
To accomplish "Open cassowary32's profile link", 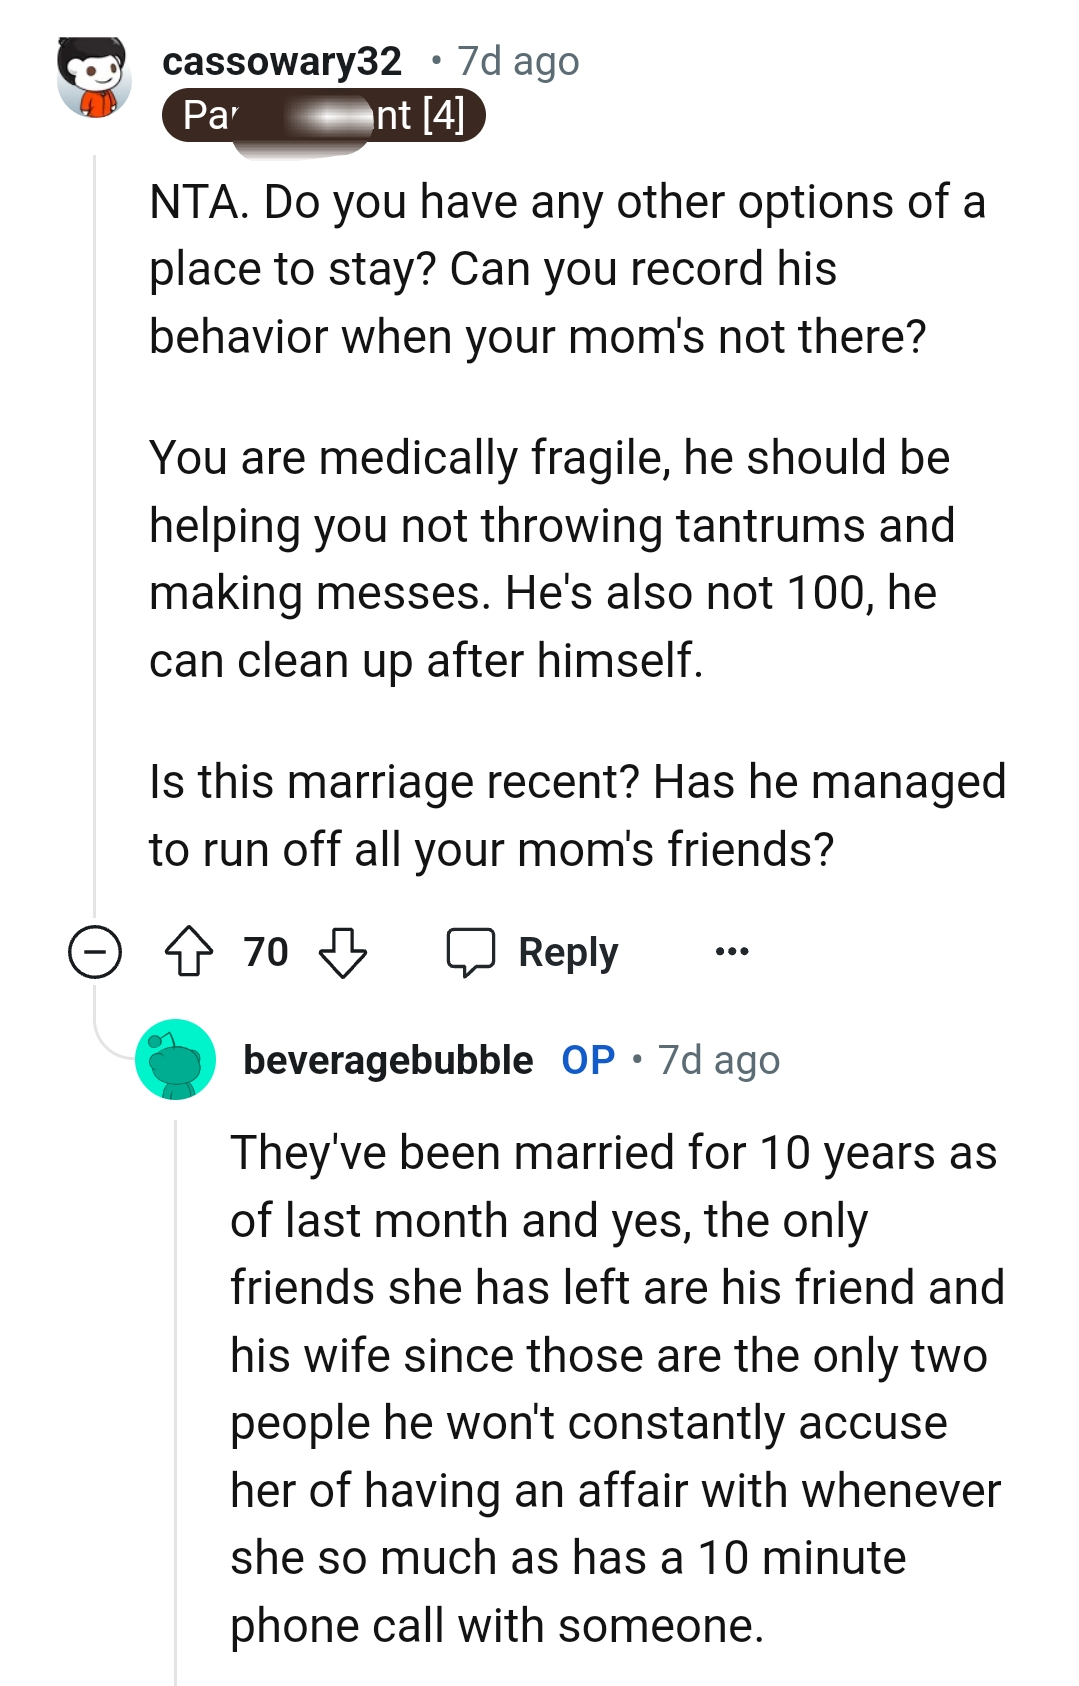I will click(283, 60).
